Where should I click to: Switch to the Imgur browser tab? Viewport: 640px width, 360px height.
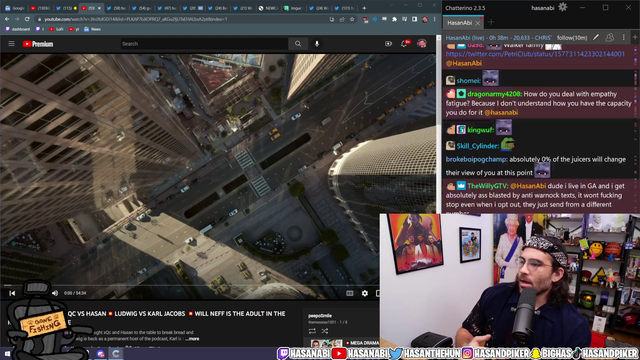point(293,8)
